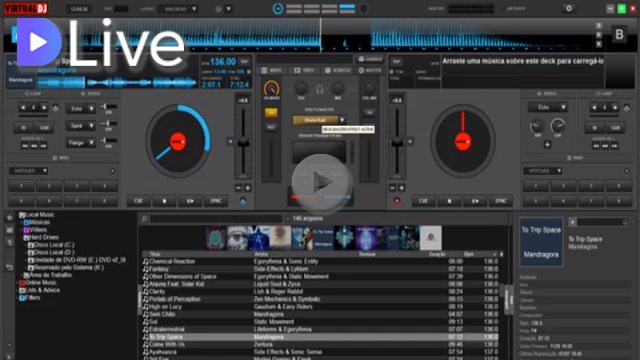
Task: Click the To Trip Space cover thumbnail
Action: pyautogui.click(x=323, y=238)
